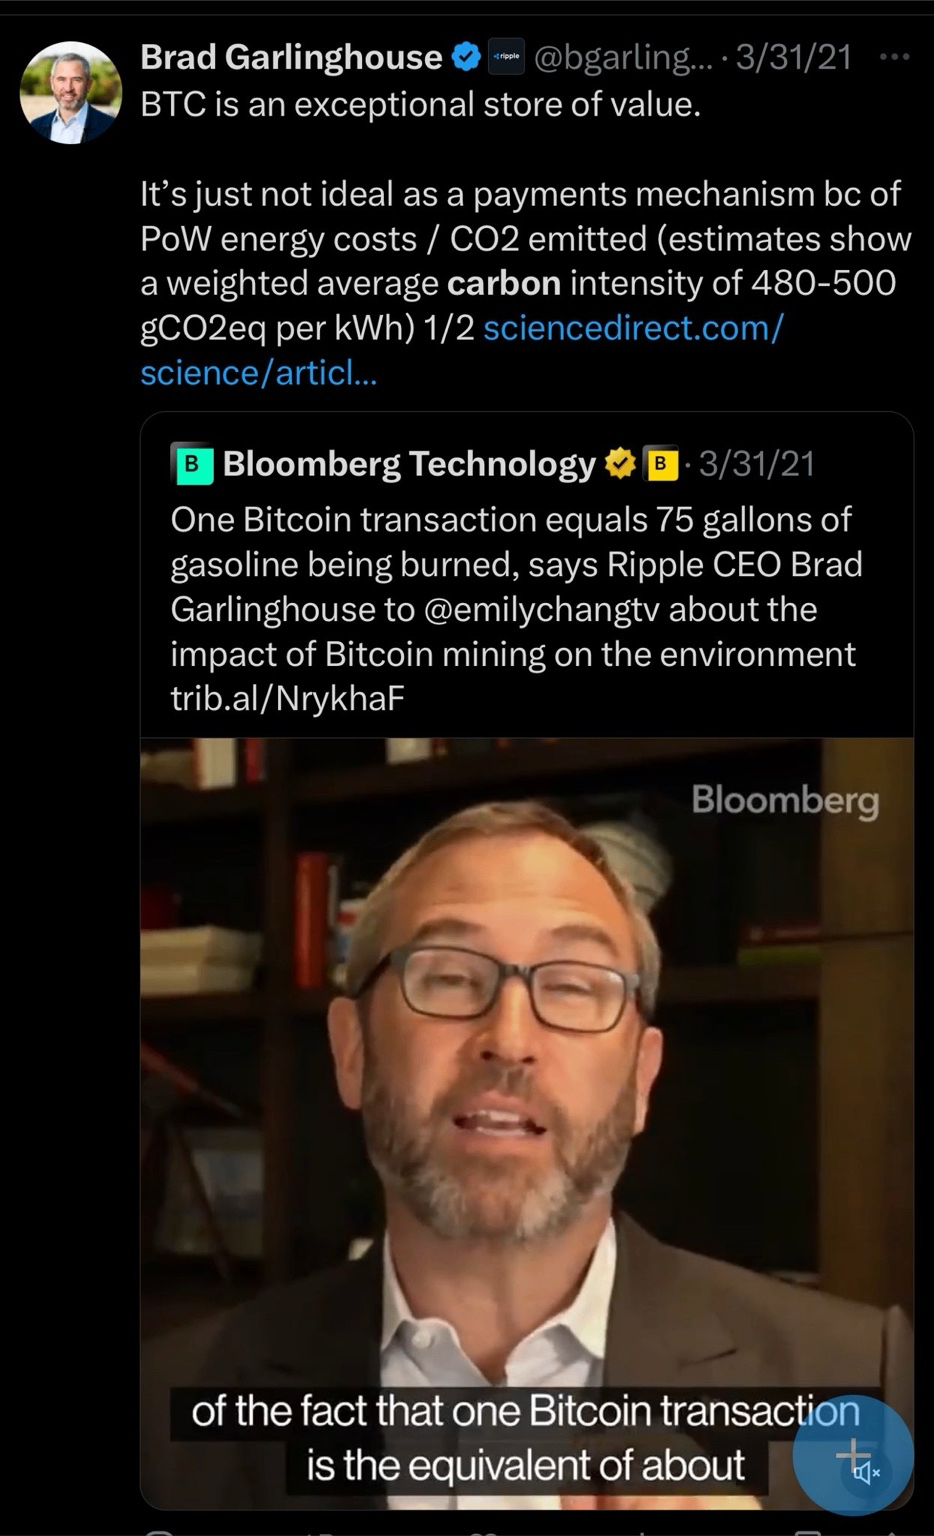Open the three-dot more options menu
The width and height of the screenshot is (934, 1536).
click(893, 58)
